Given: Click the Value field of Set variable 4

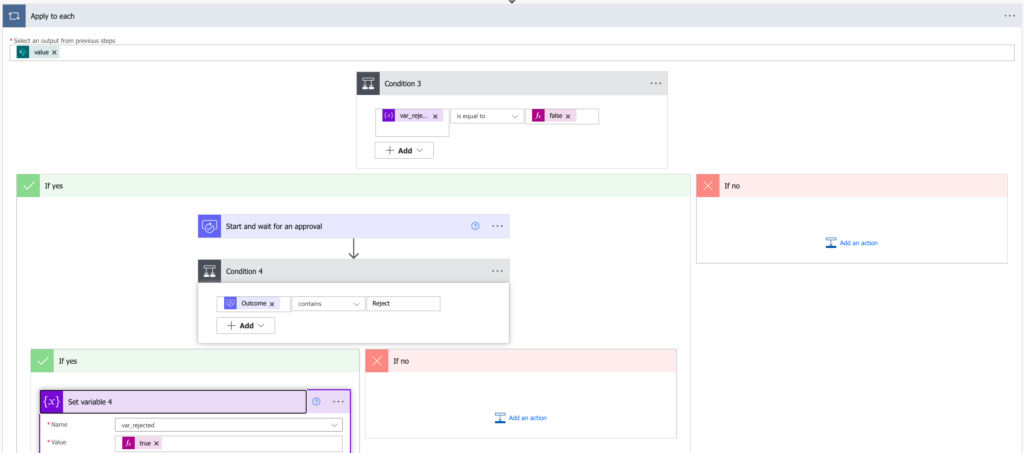Looking at the screenshot, I should (229, 444).
